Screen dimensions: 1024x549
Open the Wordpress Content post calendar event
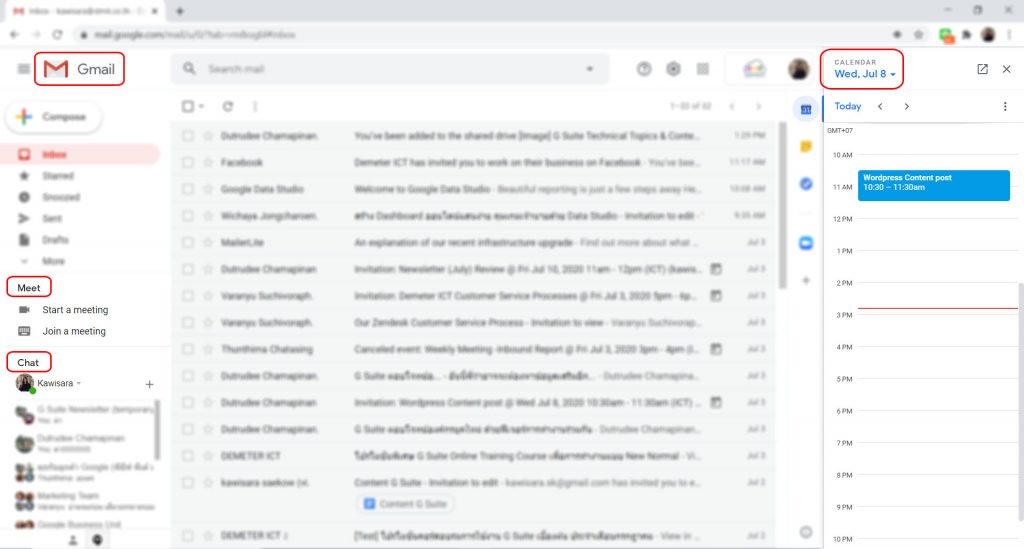pos(933,185)
